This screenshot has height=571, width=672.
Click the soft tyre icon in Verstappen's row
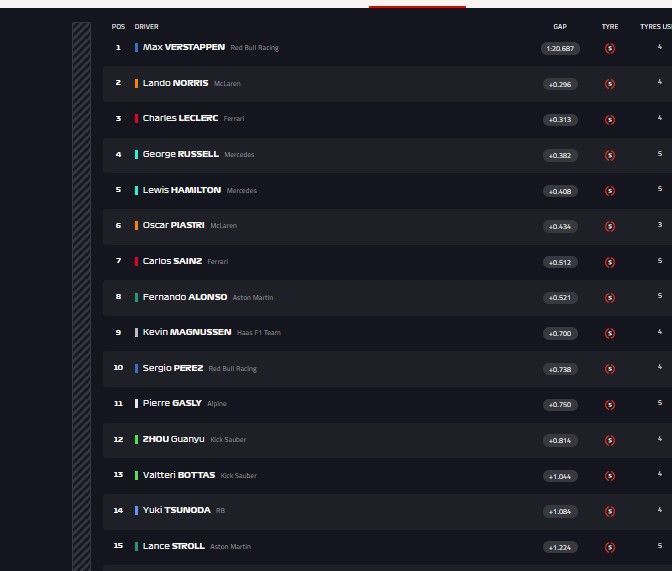(x=610, y=48)
